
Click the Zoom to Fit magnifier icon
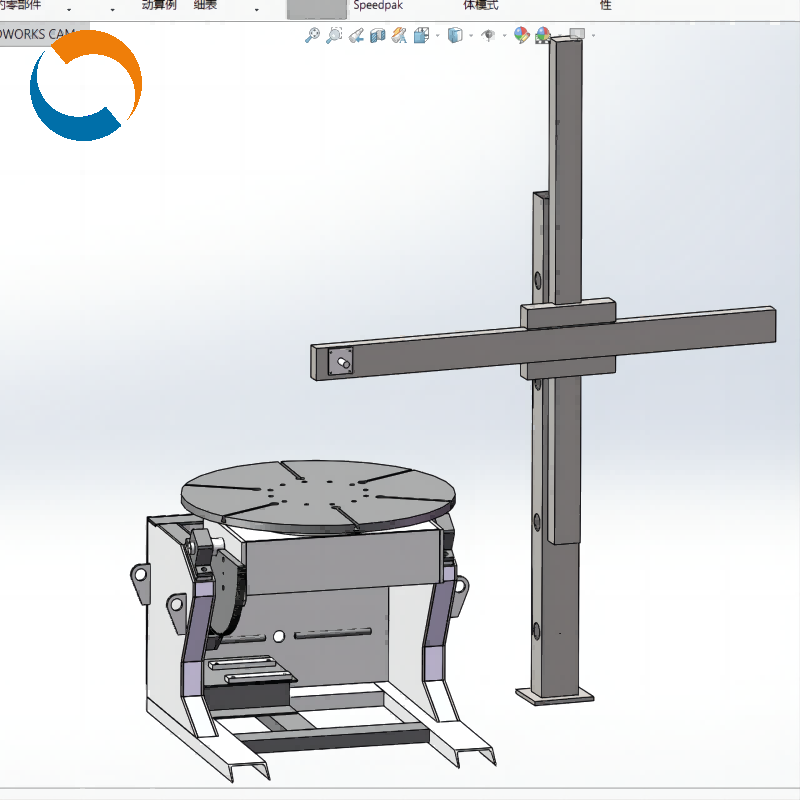click(x=312, y=36)
